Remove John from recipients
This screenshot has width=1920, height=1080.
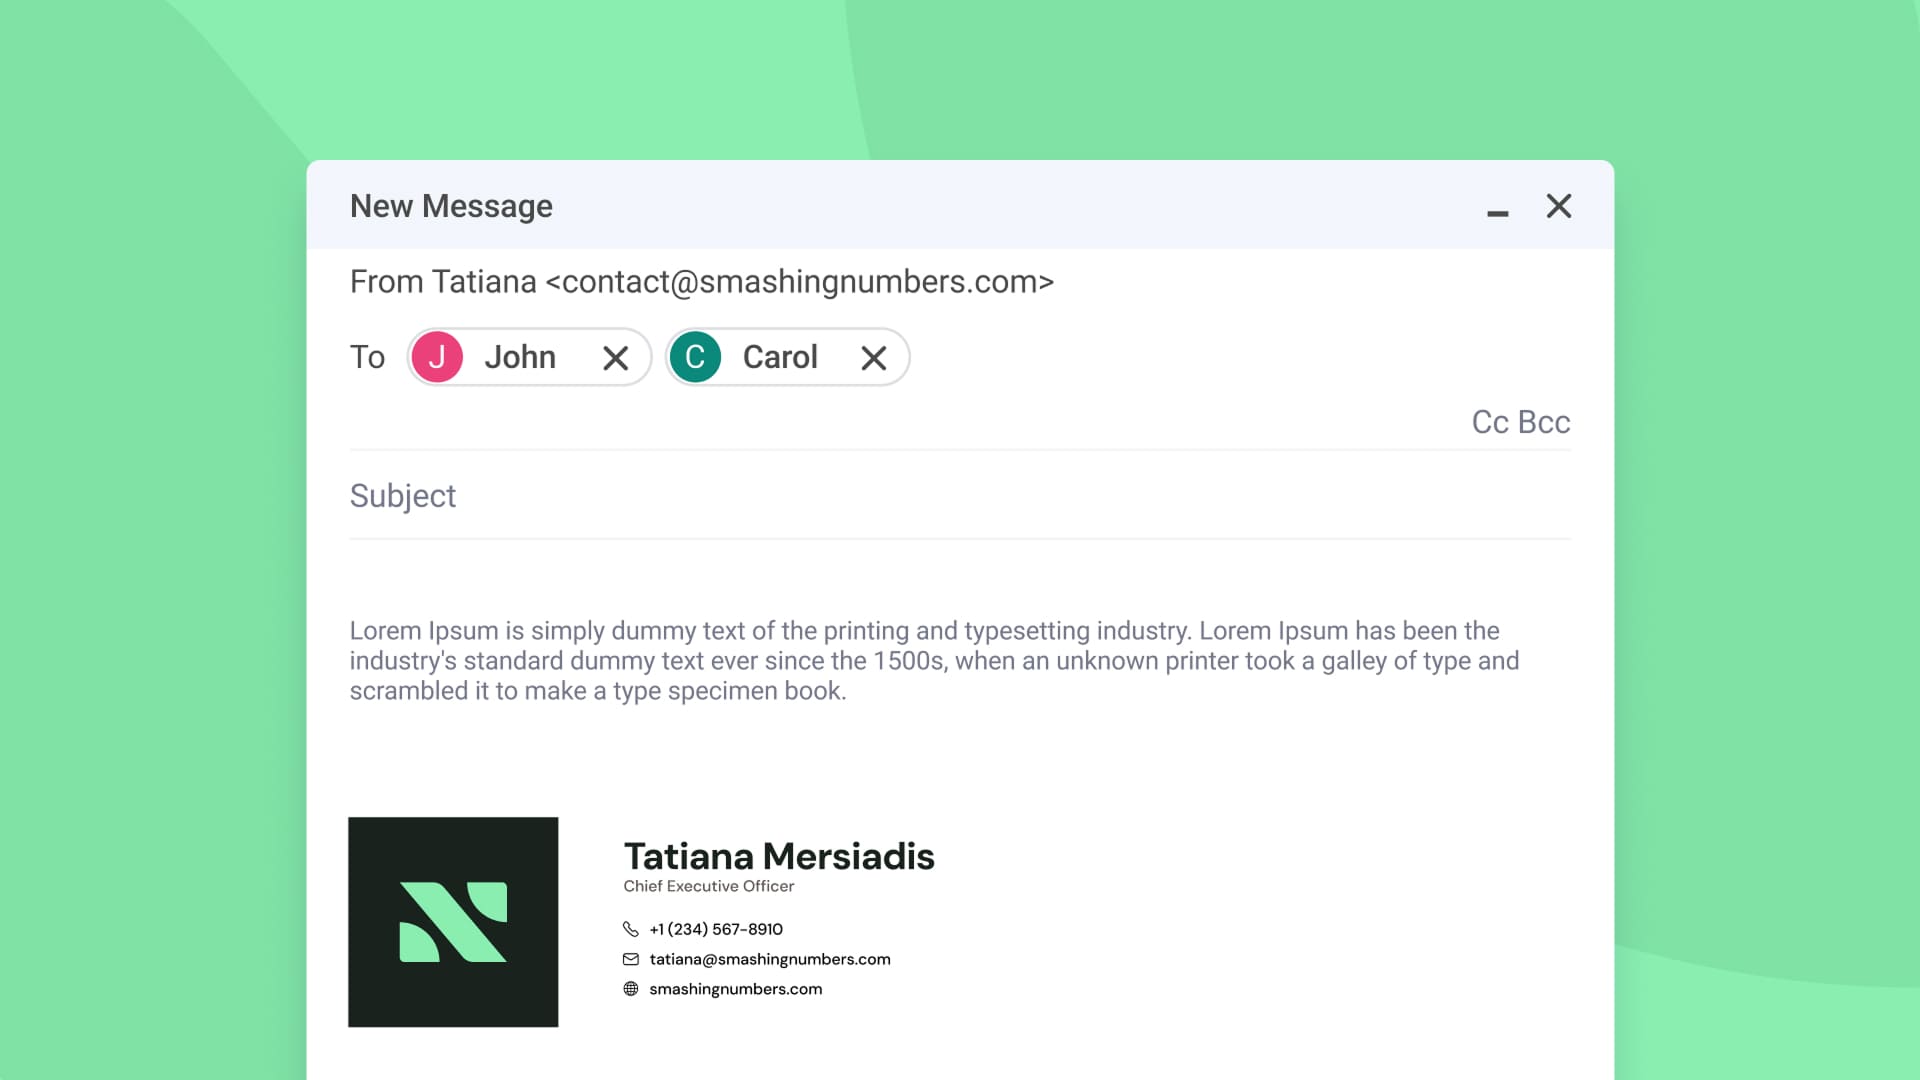(615, 358)
